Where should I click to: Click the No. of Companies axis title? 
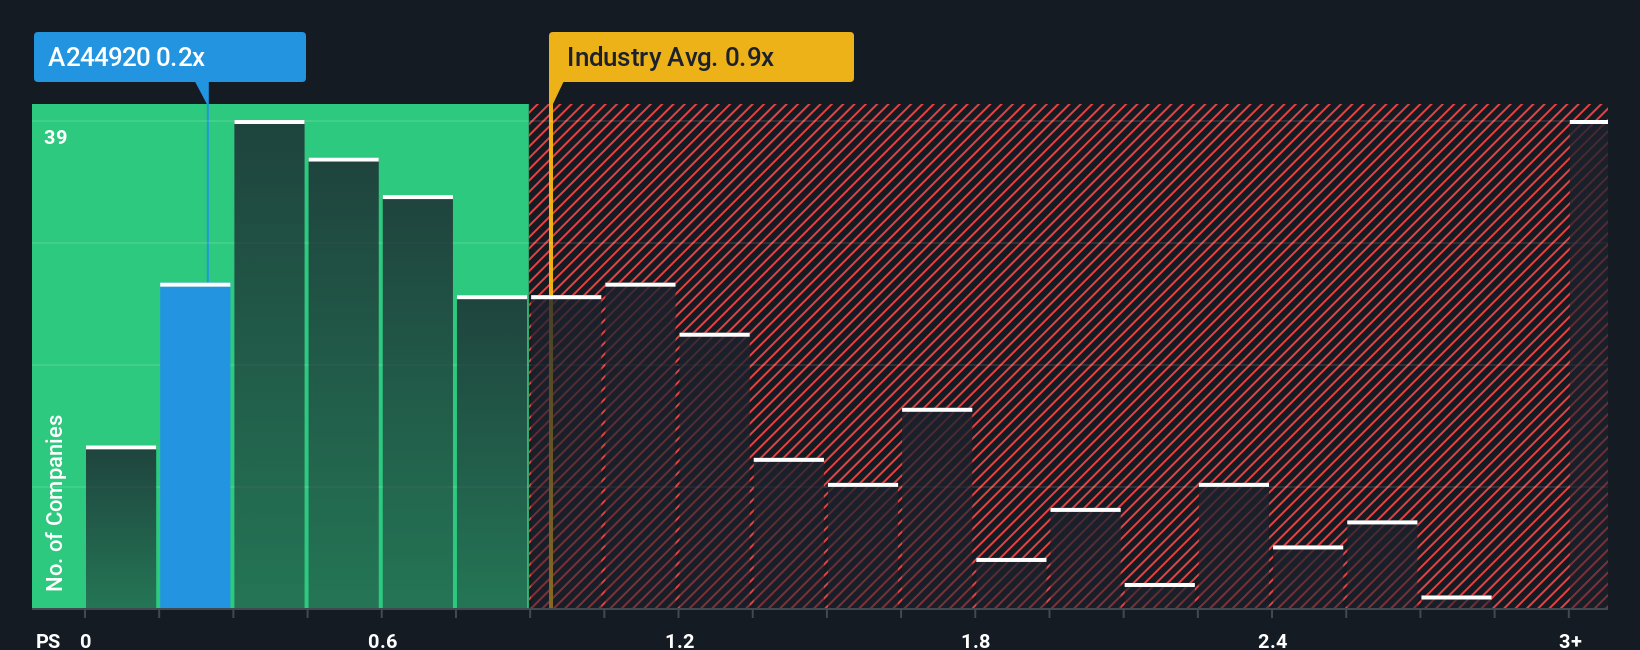pyautogui.click(x=55, y=502)
